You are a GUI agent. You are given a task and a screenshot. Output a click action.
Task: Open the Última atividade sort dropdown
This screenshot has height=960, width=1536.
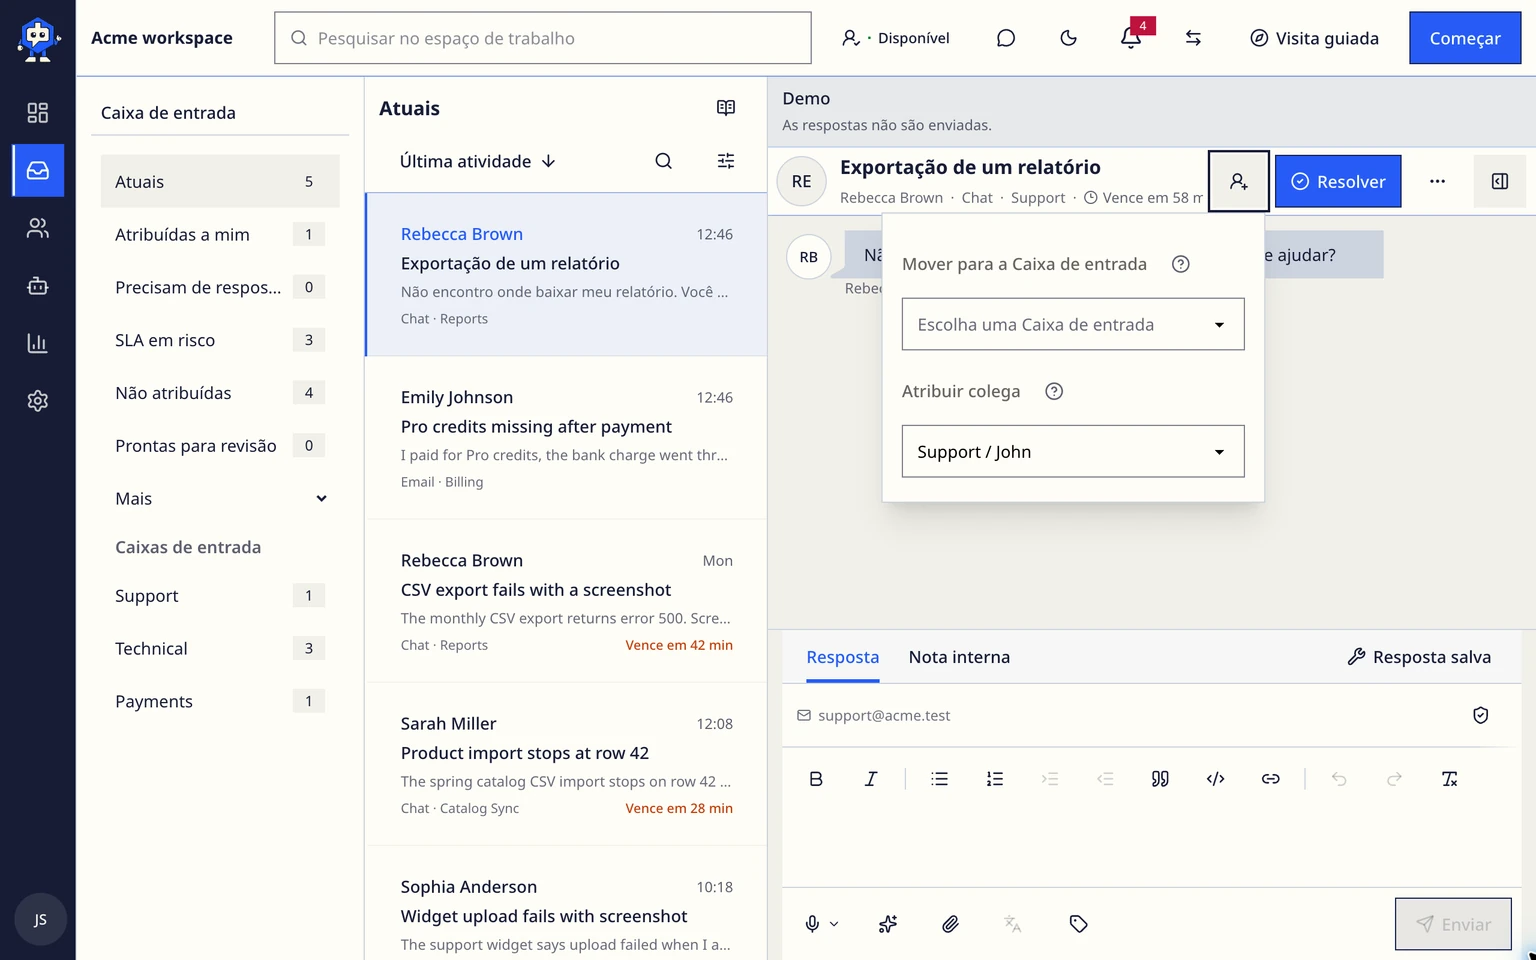(x=478, y=161)
